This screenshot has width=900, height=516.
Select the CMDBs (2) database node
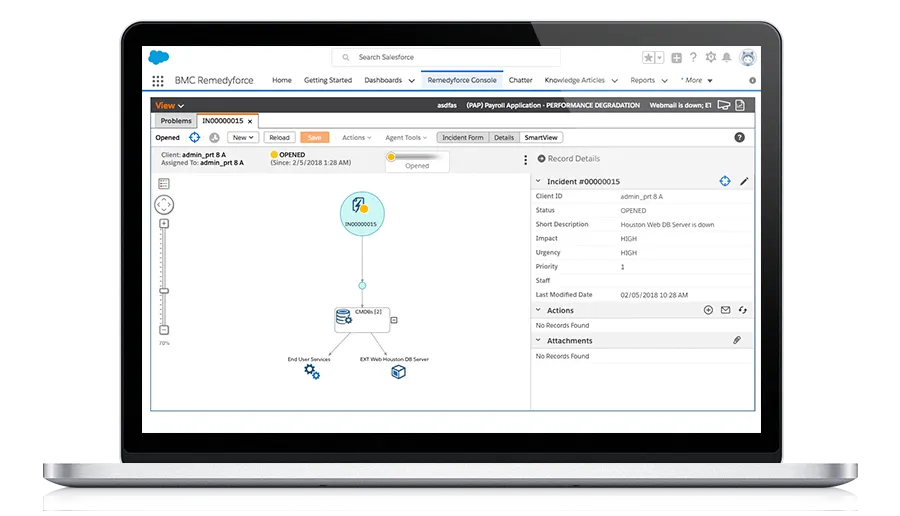362,319
